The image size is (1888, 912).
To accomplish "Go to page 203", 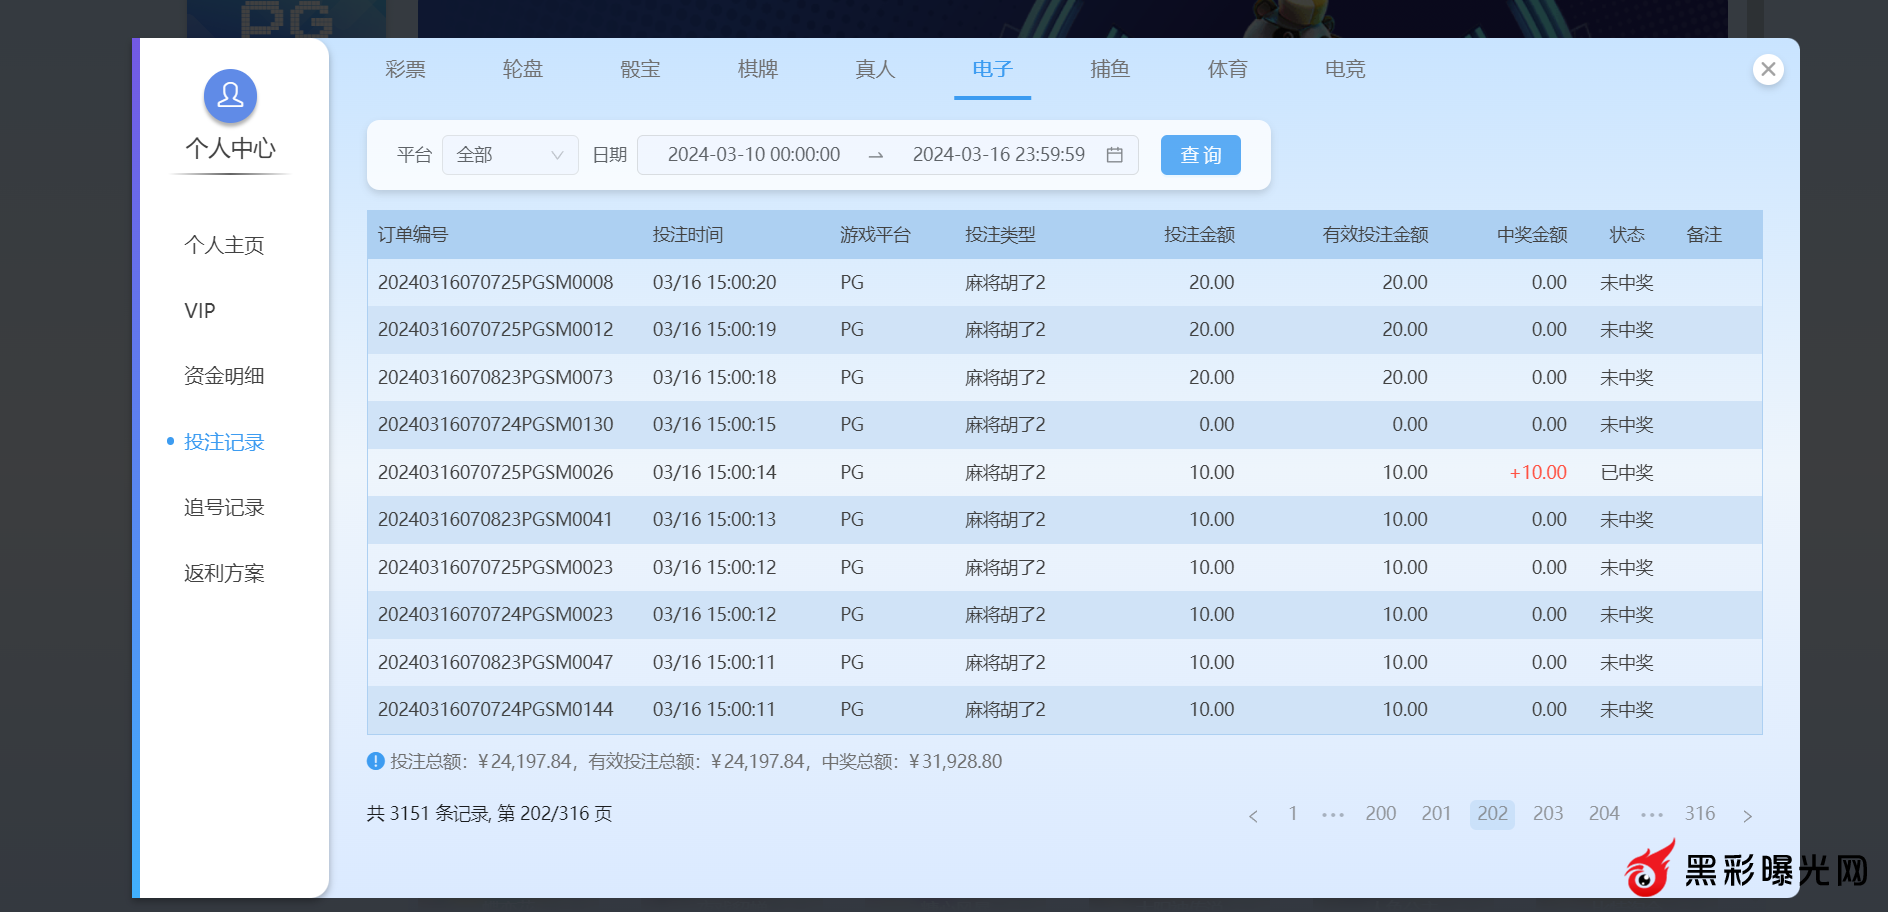I will pos(1547,814).
